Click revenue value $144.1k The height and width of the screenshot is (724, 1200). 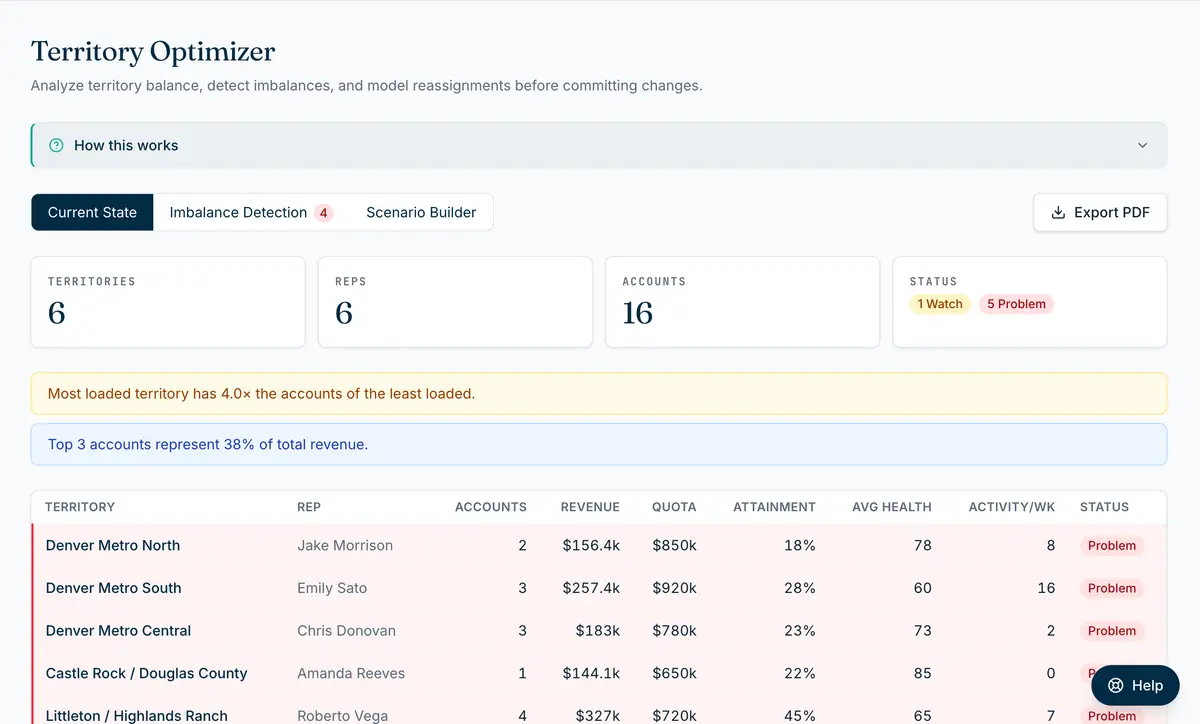pos(591,673)
